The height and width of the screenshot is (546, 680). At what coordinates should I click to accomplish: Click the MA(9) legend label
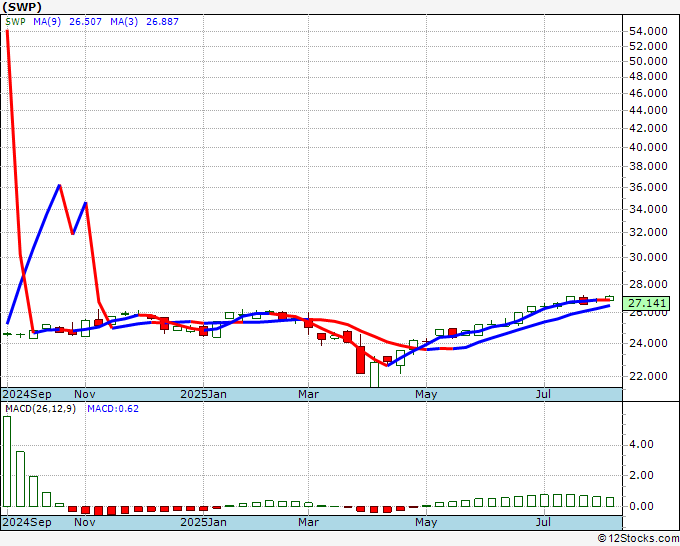[x=47, y=22]
